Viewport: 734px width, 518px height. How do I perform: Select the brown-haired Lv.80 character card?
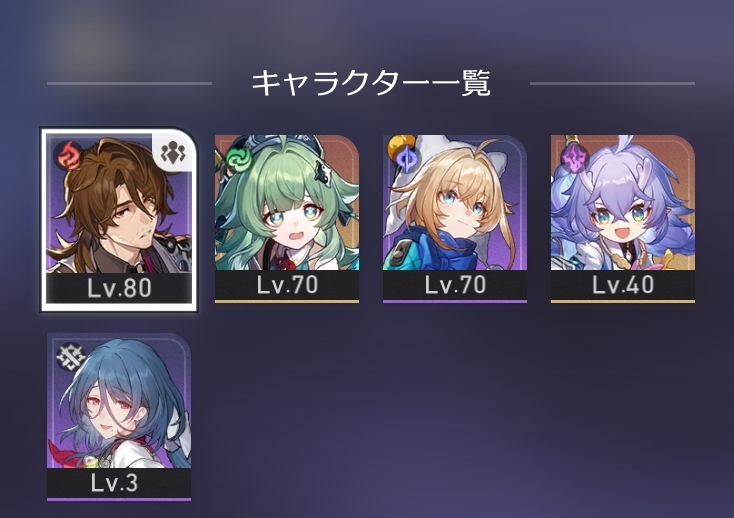(119, 220)
